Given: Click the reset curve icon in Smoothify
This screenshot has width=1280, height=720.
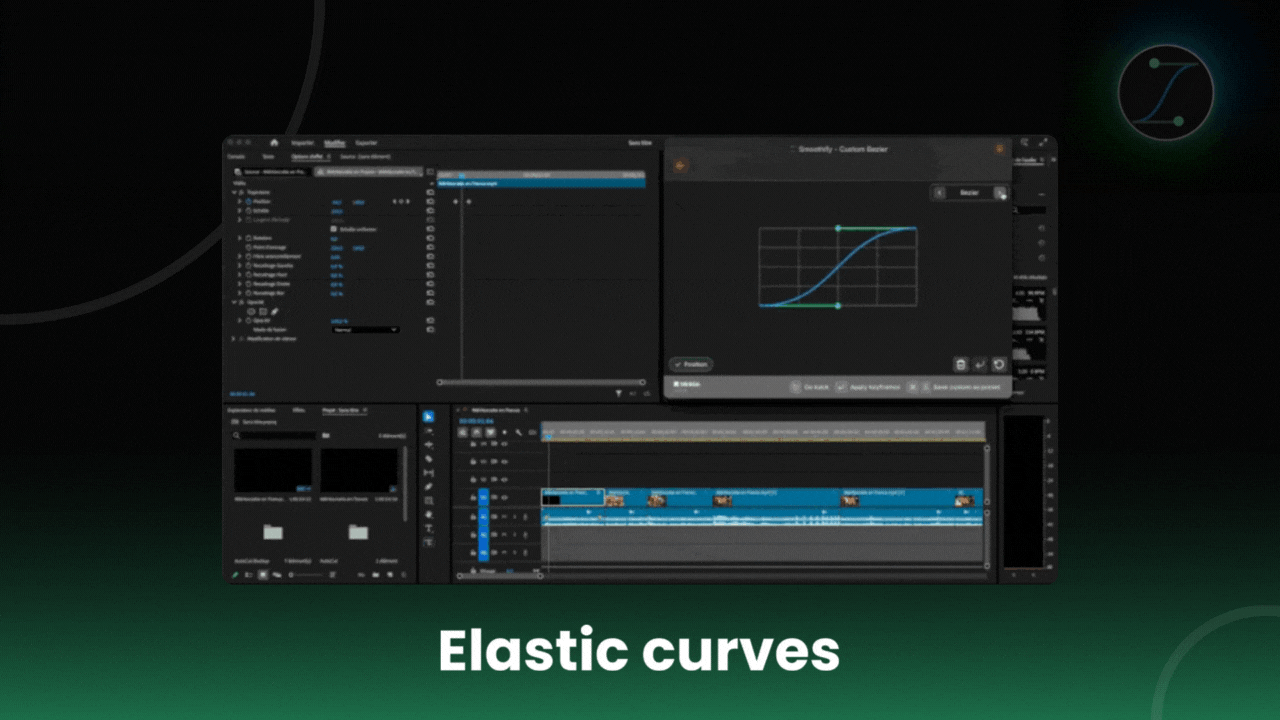Looking at the screenshot, I should click(x=999, y=365).
